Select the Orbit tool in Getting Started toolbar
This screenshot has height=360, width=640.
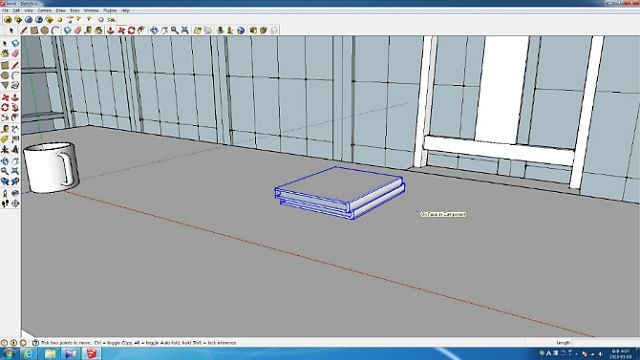coord(153,30)
